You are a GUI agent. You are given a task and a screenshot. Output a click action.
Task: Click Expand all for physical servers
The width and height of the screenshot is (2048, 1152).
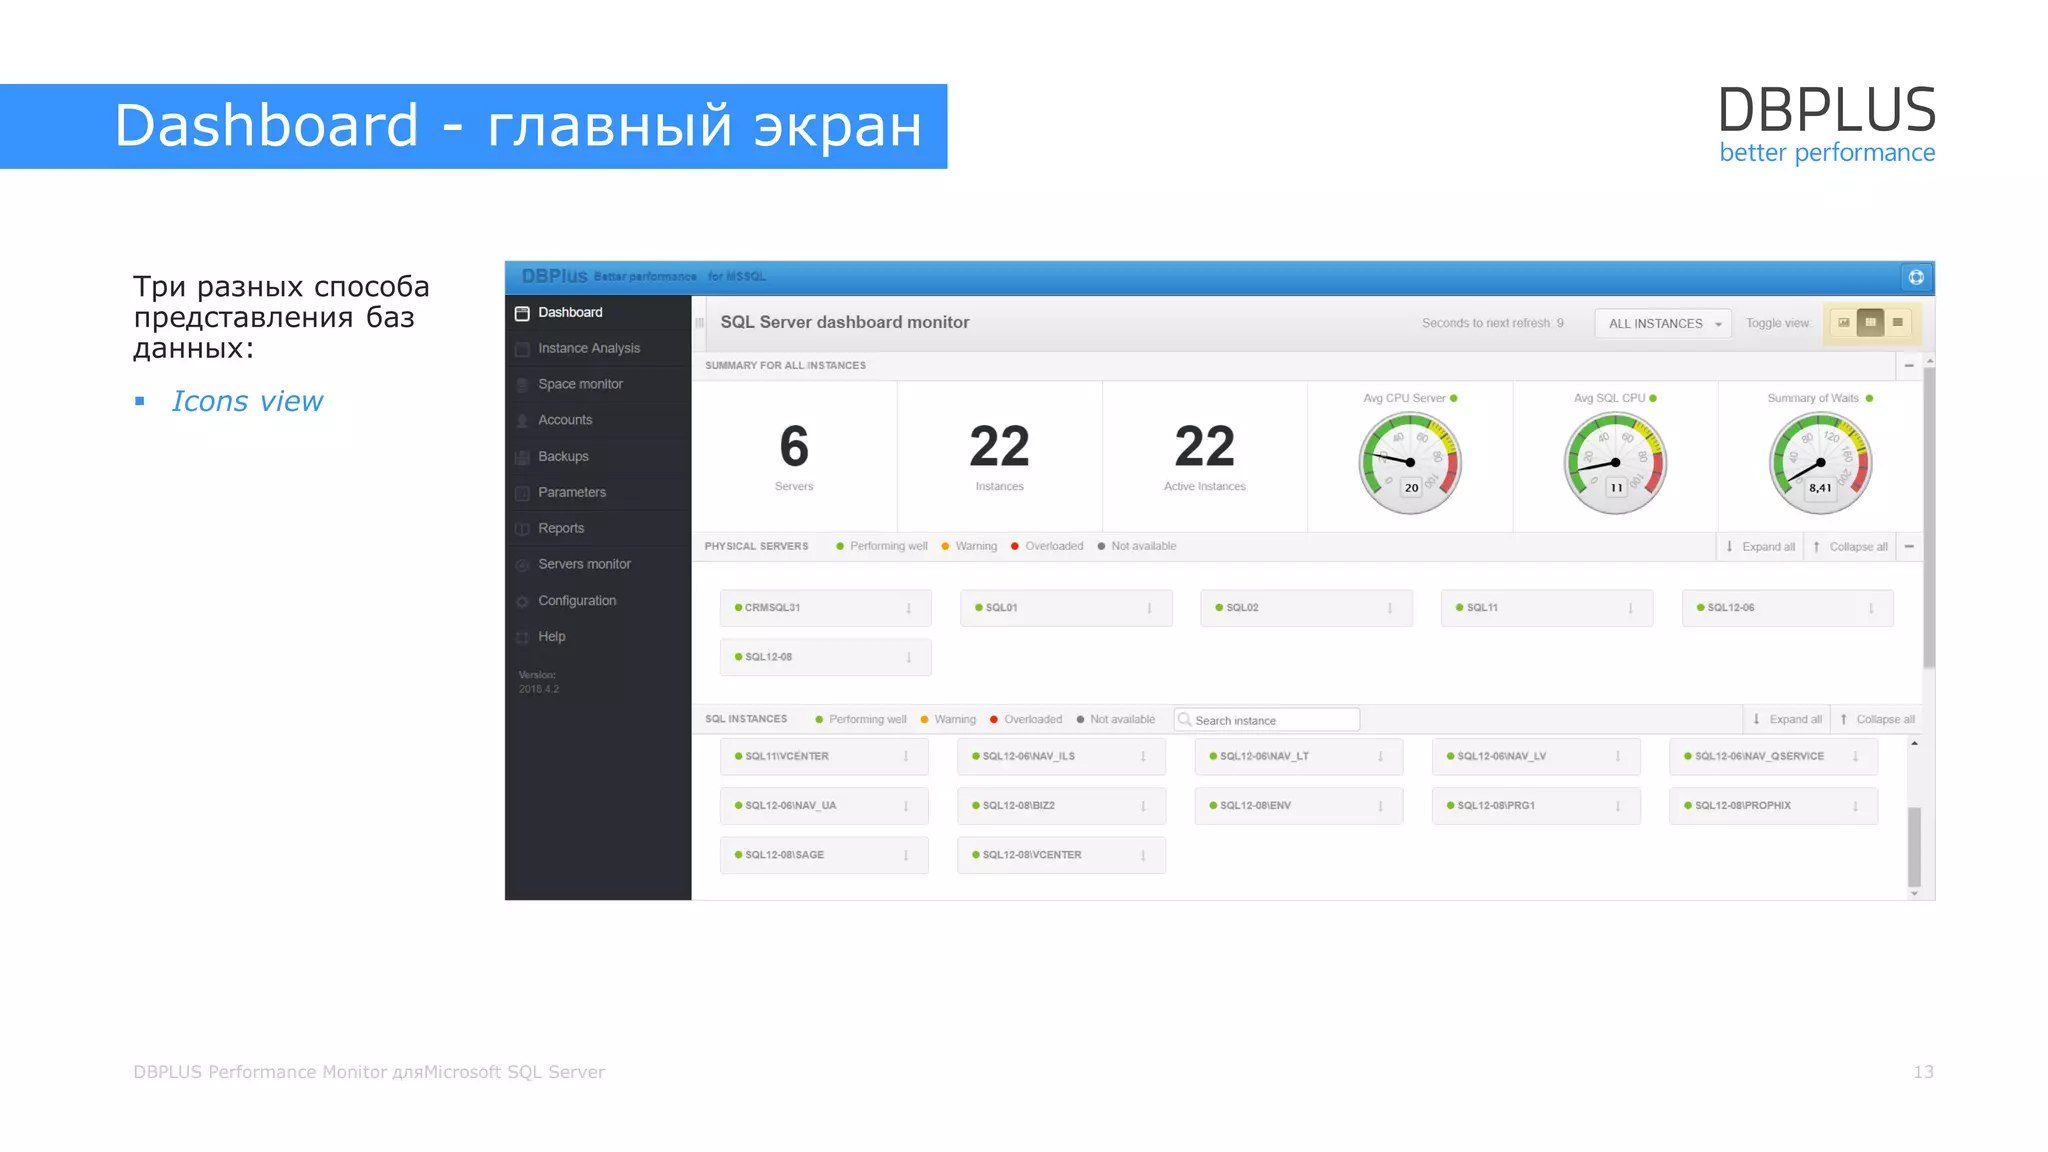click(1761, 547)
